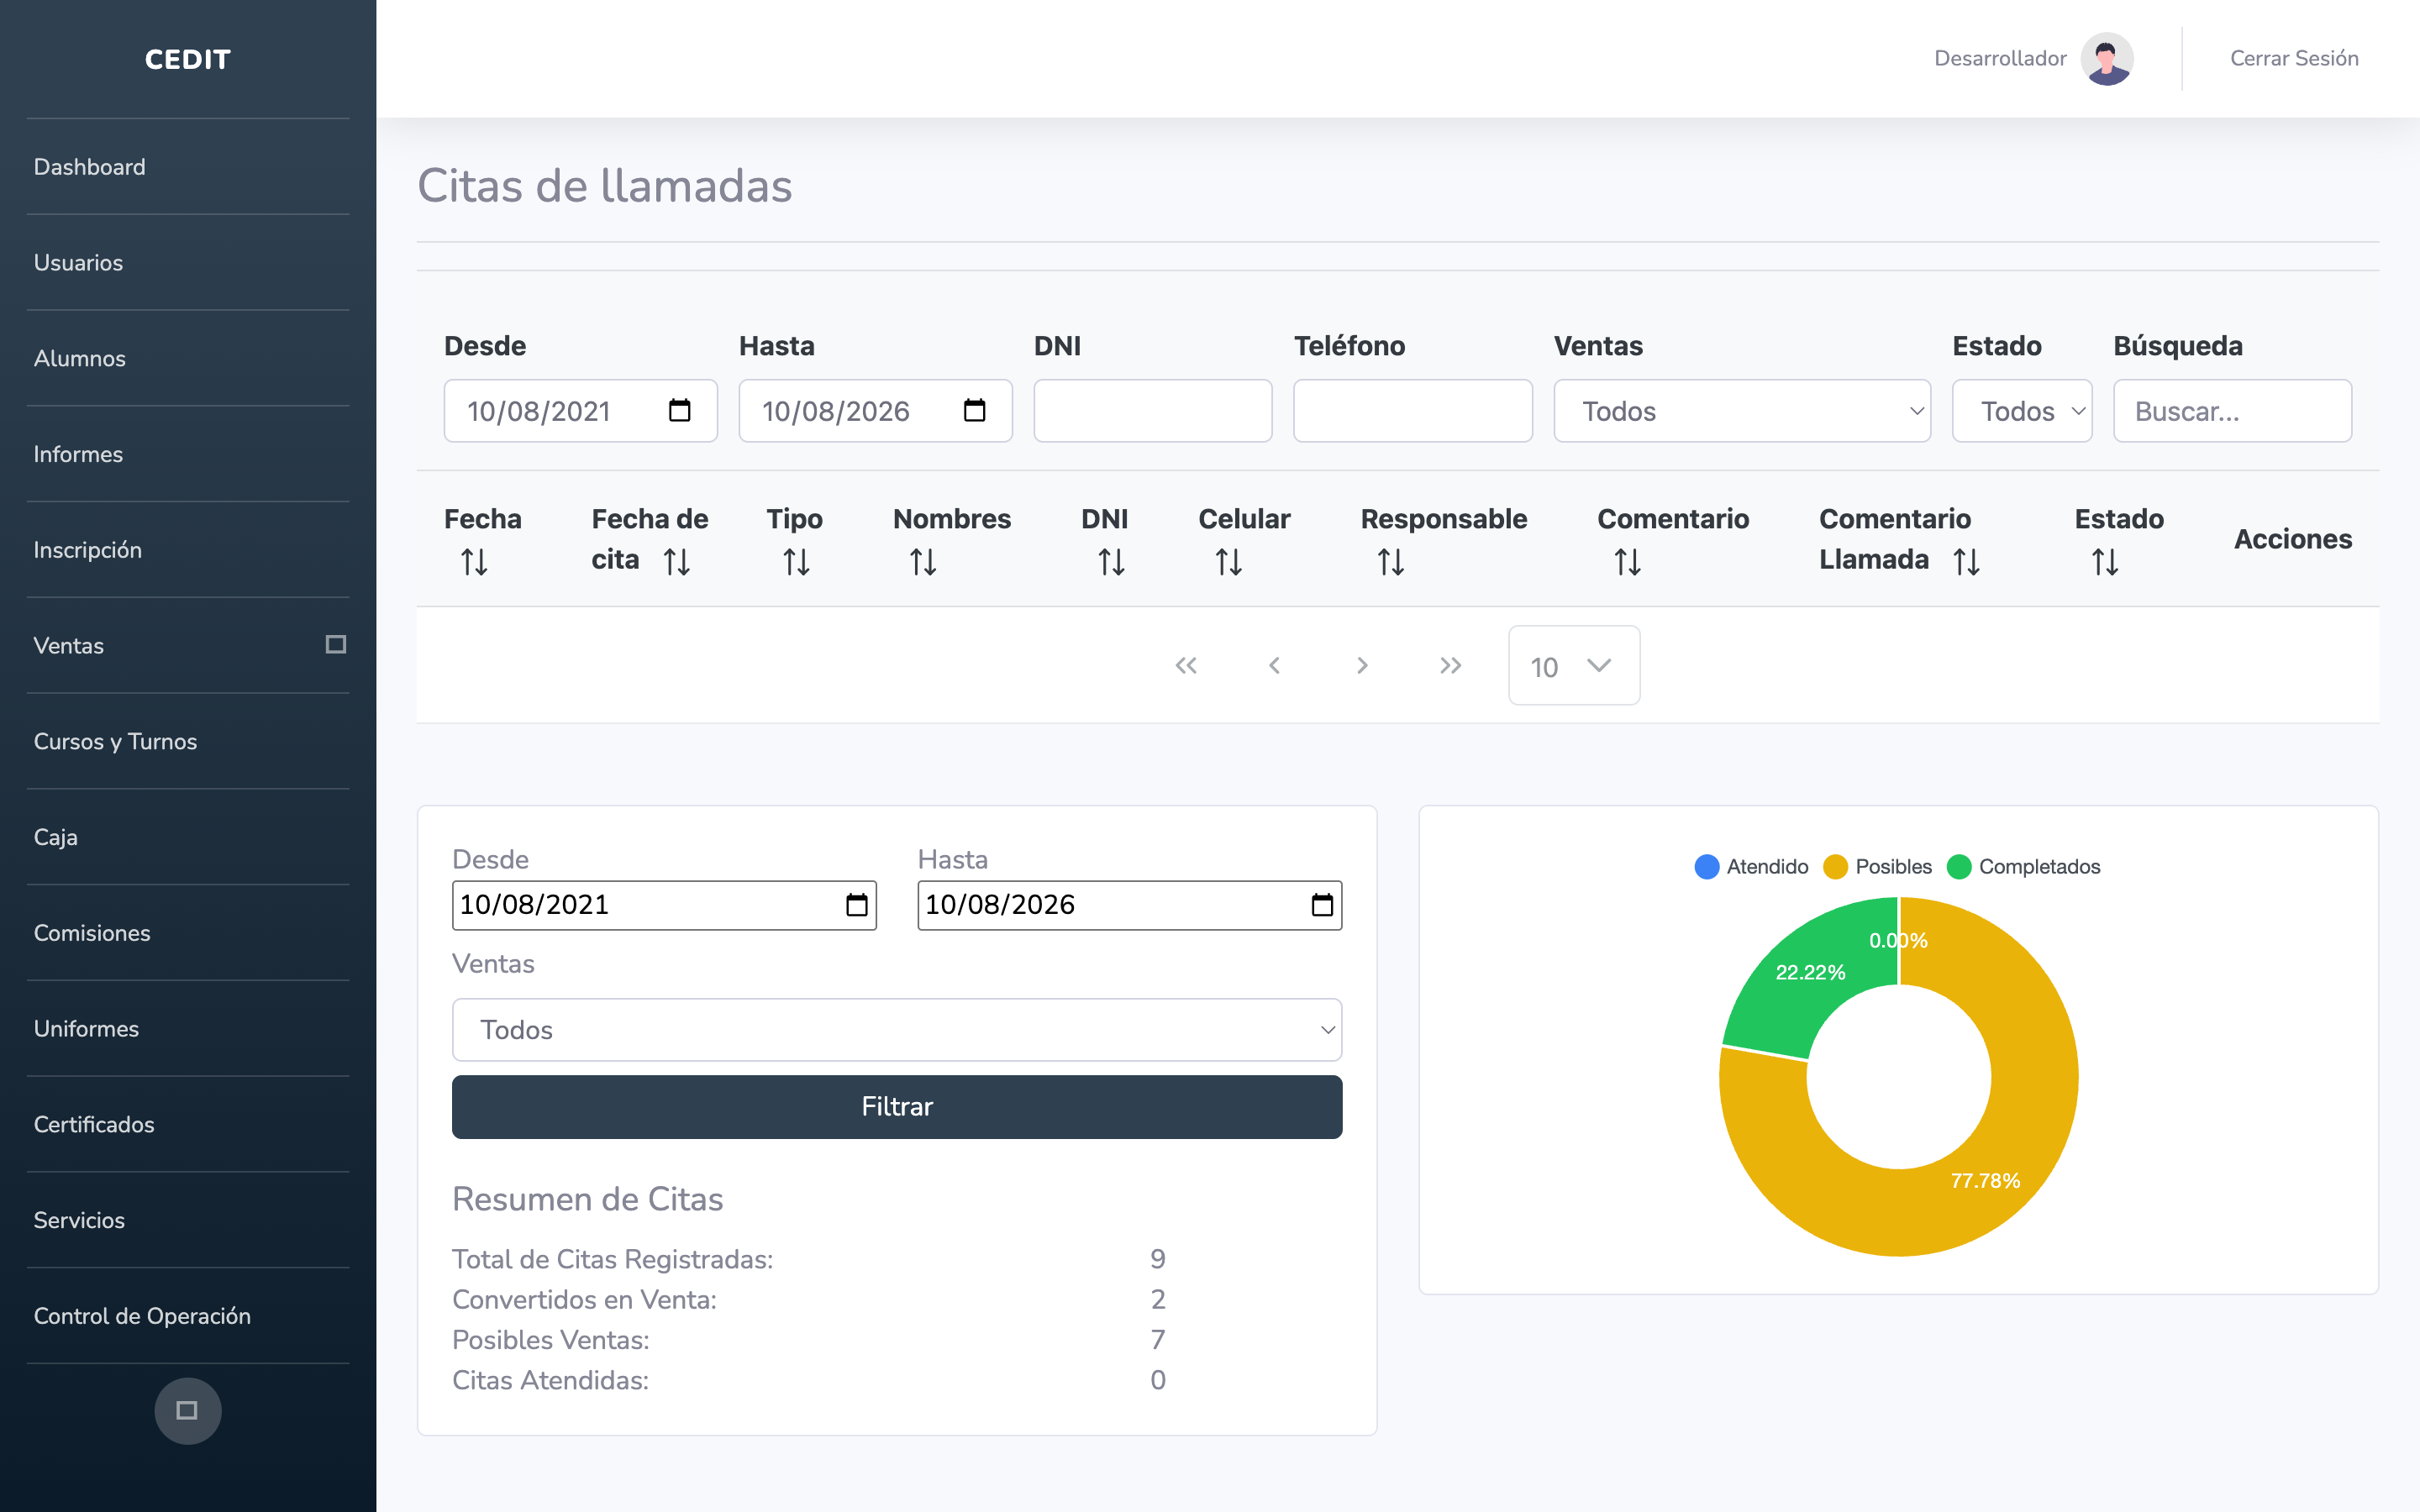Sort table by Fecha column

point(474,562)
